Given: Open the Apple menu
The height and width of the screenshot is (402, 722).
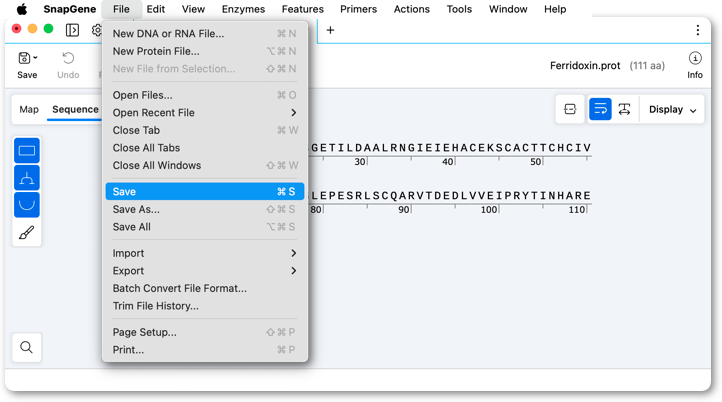Looking at the screenshot, I should pyautogui.click(x=22, y=9).
